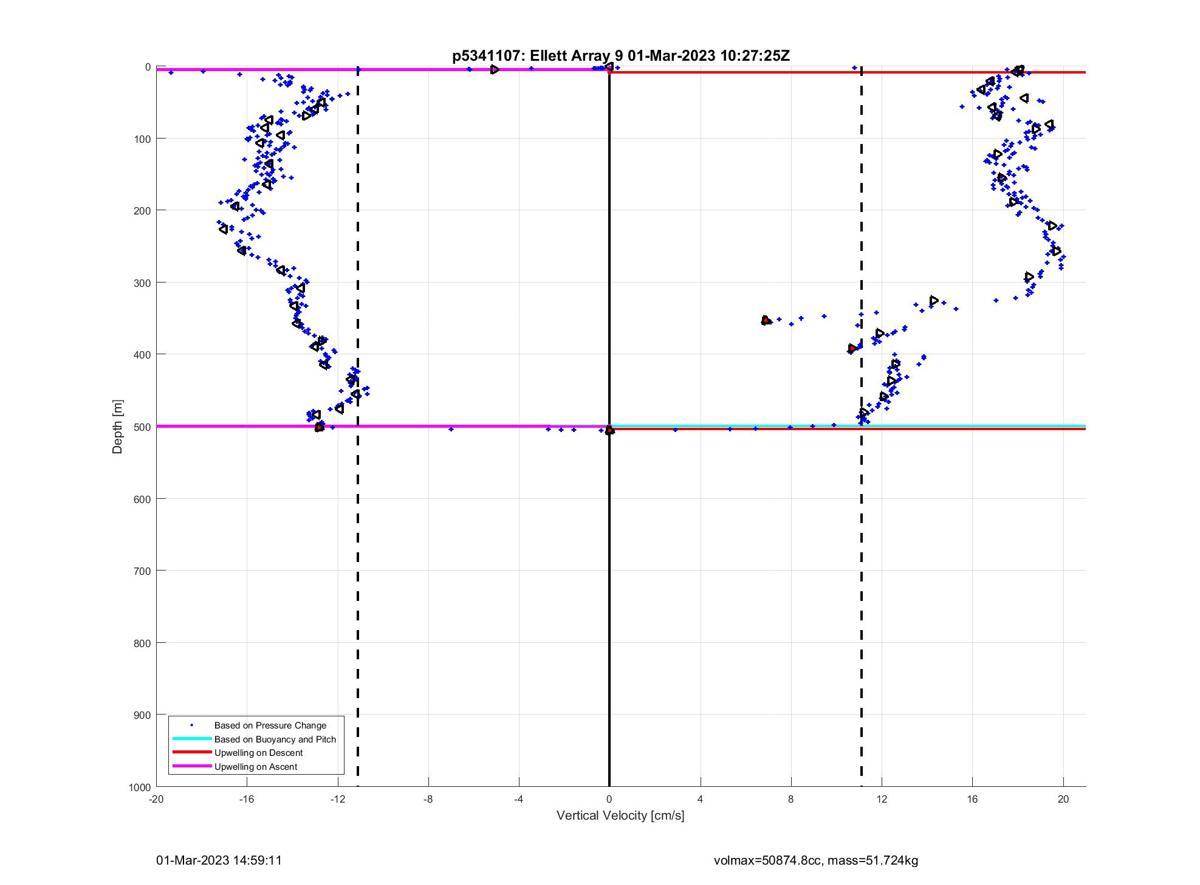1200x885 pixels.
Task: Click the x-axis tick label 16
Action: 972,799
